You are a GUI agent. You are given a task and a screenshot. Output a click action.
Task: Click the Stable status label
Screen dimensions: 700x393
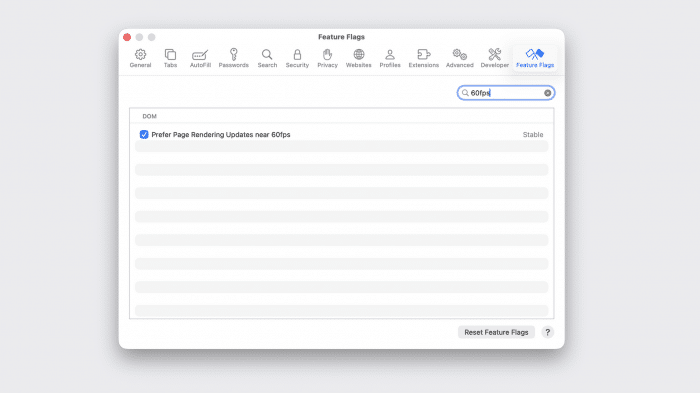point(533,134)
